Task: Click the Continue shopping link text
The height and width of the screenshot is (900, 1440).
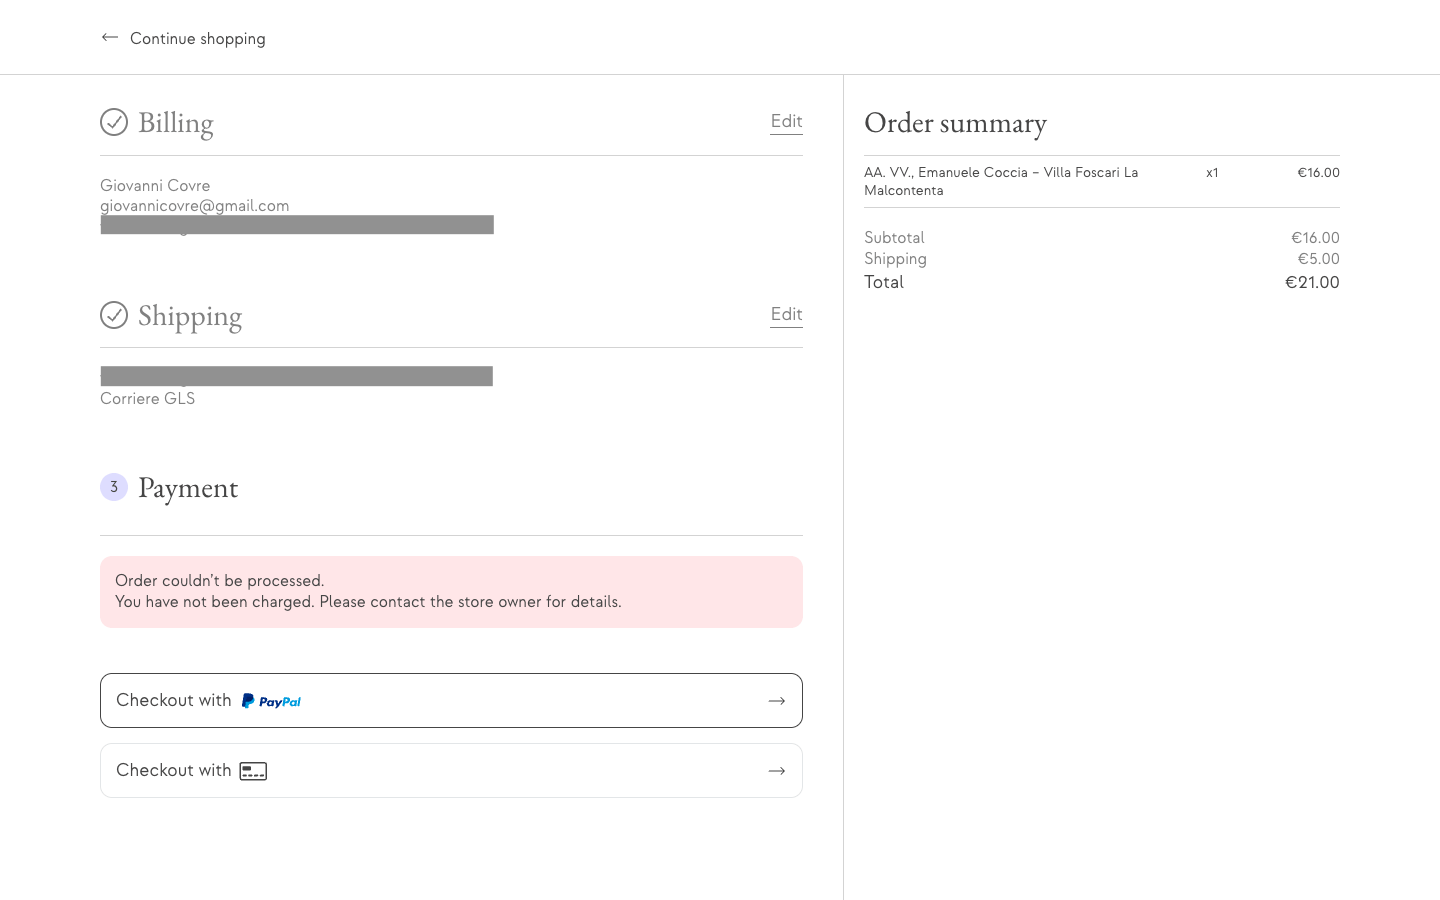Action: coord(198,39)
